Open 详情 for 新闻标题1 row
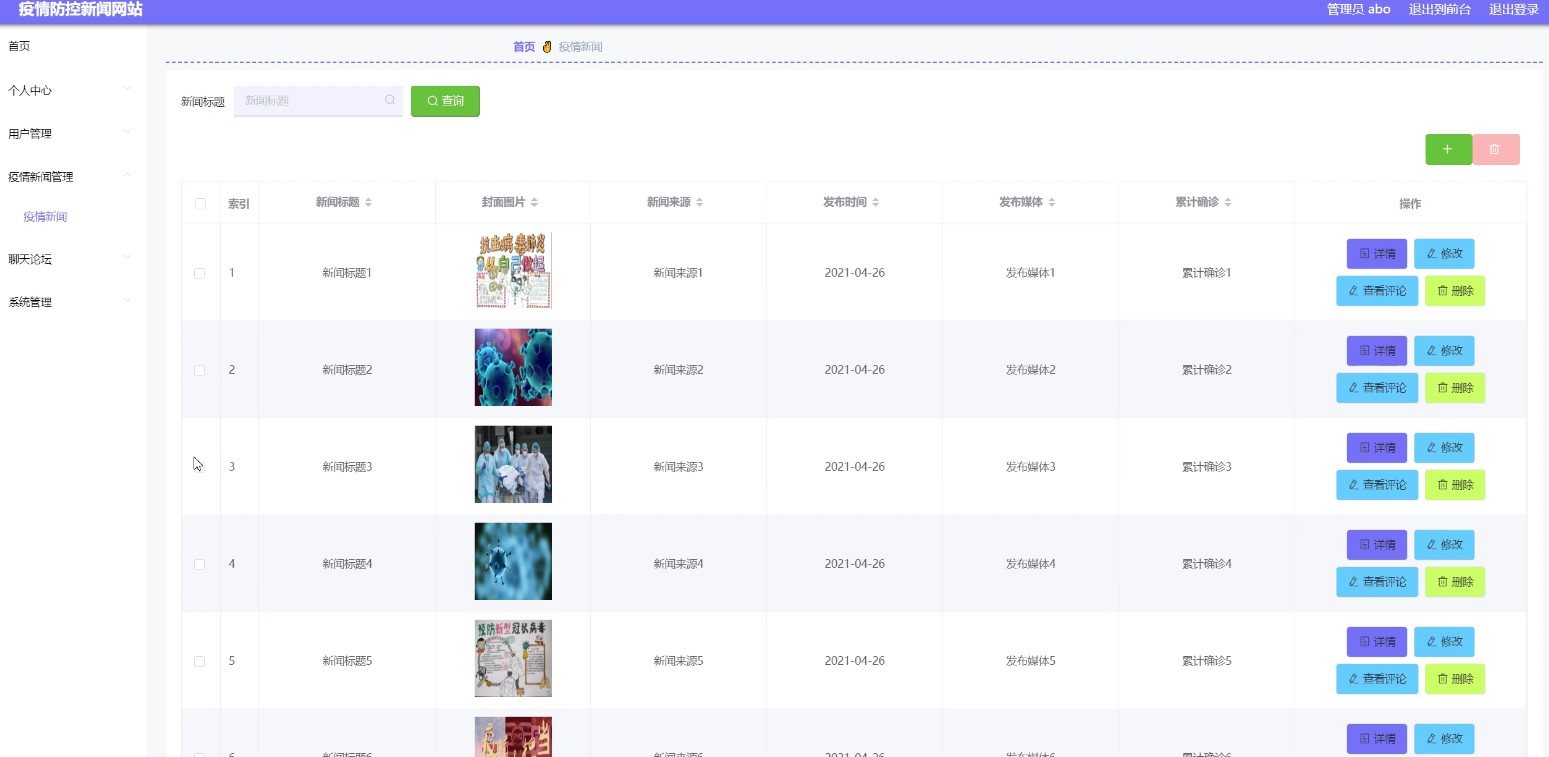 coord(1377,254)
